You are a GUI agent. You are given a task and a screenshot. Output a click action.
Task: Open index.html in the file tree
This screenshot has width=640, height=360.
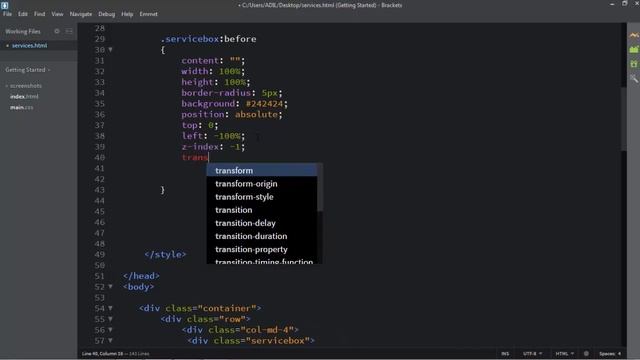pos(24,97)
